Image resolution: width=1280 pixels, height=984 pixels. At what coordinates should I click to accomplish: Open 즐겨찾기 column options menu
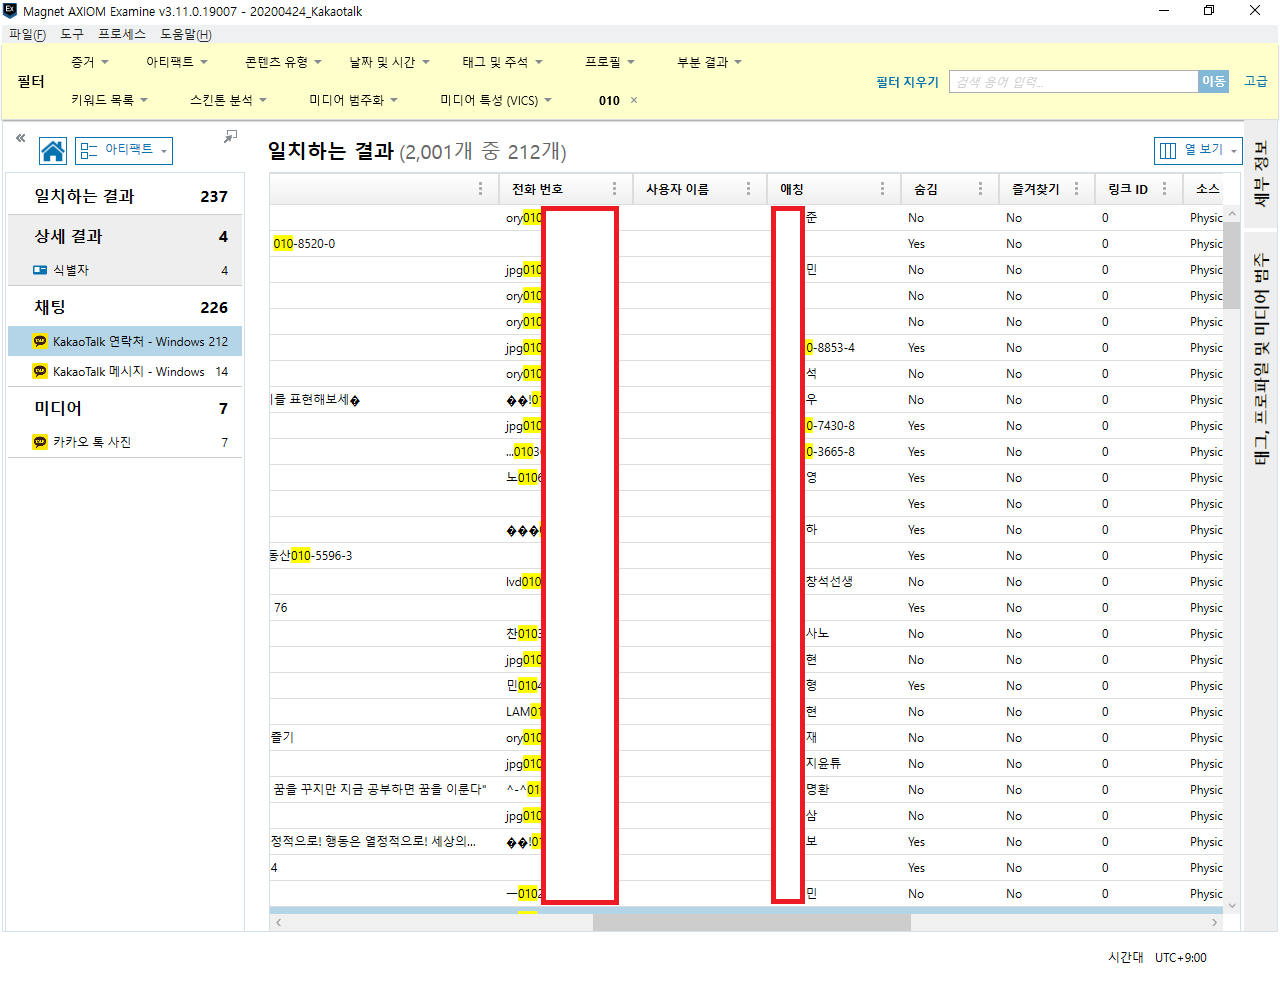click(x=1076, y=189)
